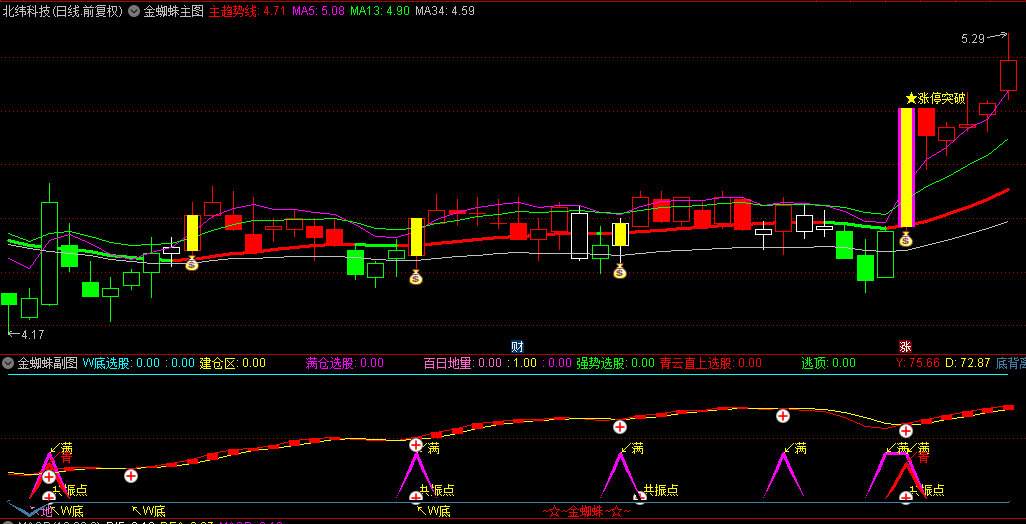Click the plus circle above the 逃顶 peak
1026x524 pixels.
tap(783, 415)
